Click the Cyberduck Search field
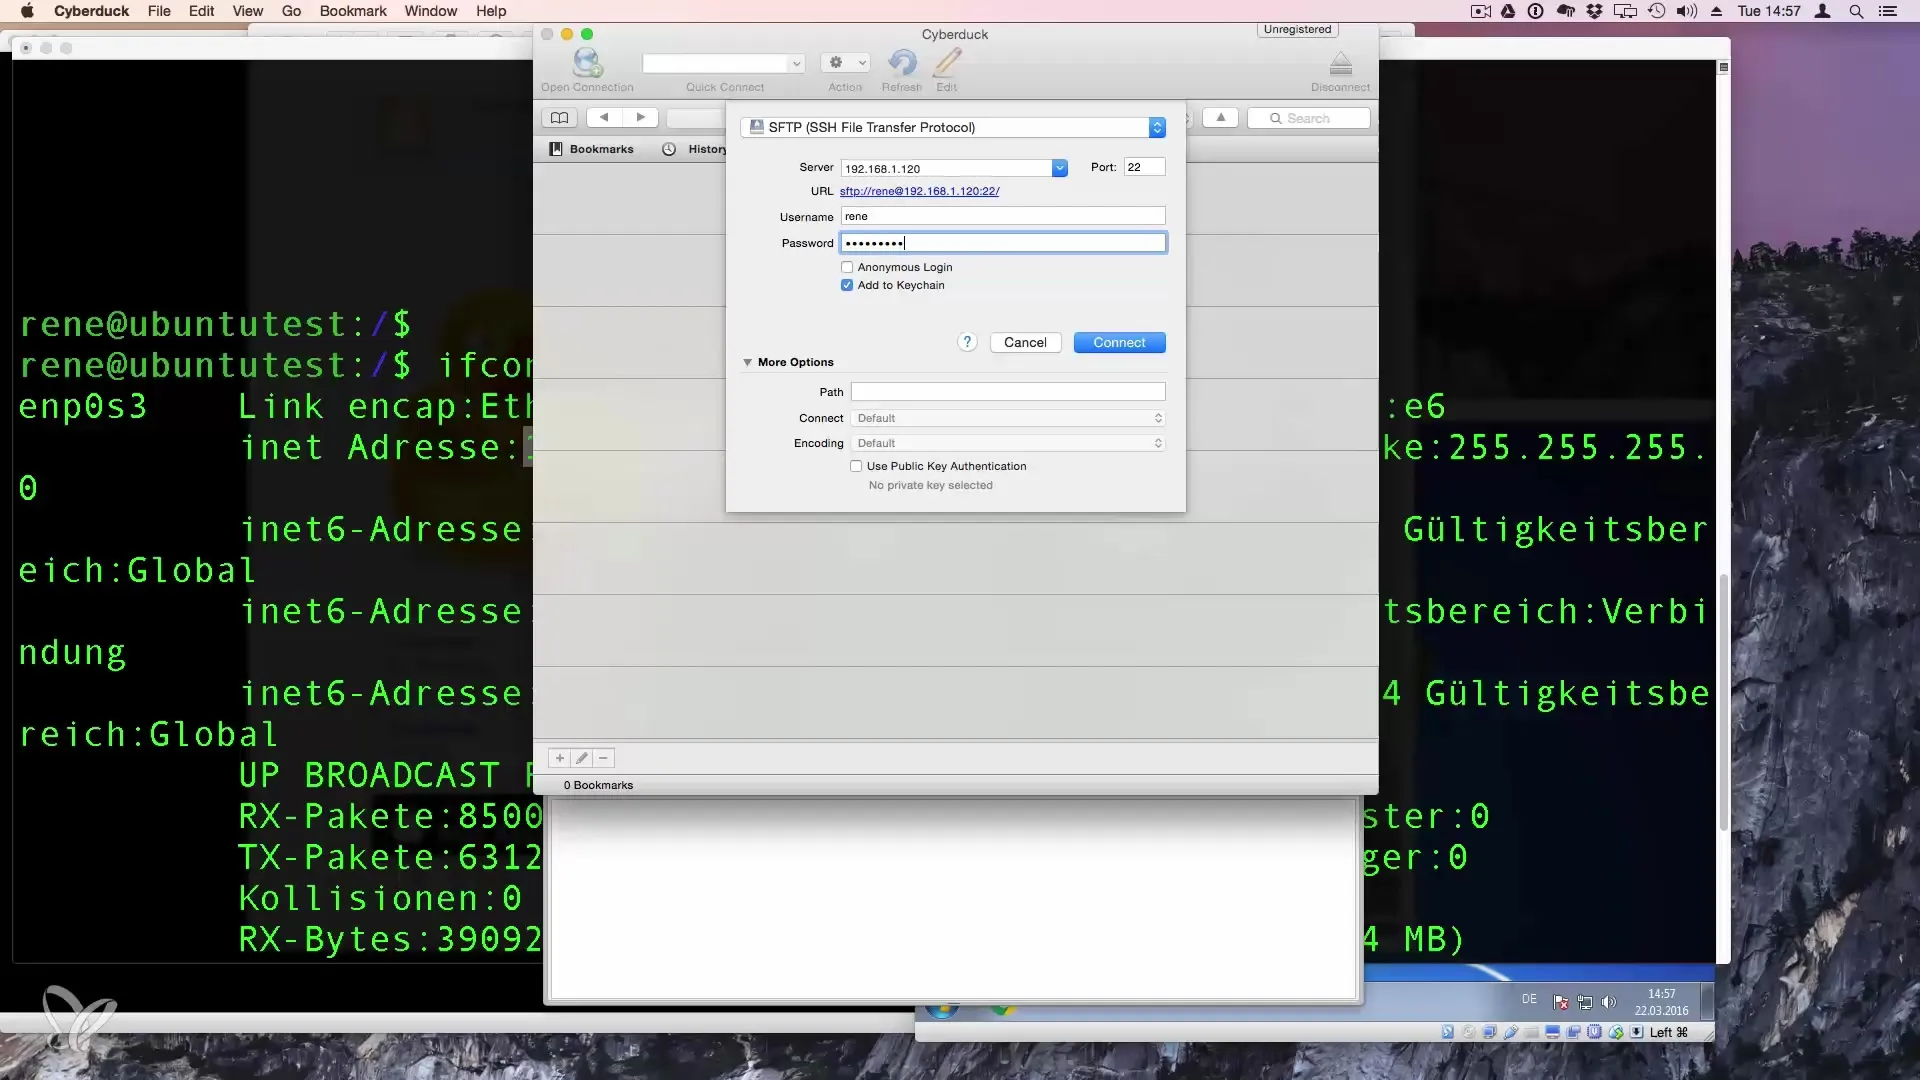Viewport: 1920px width, 1080px height. 1308,118
